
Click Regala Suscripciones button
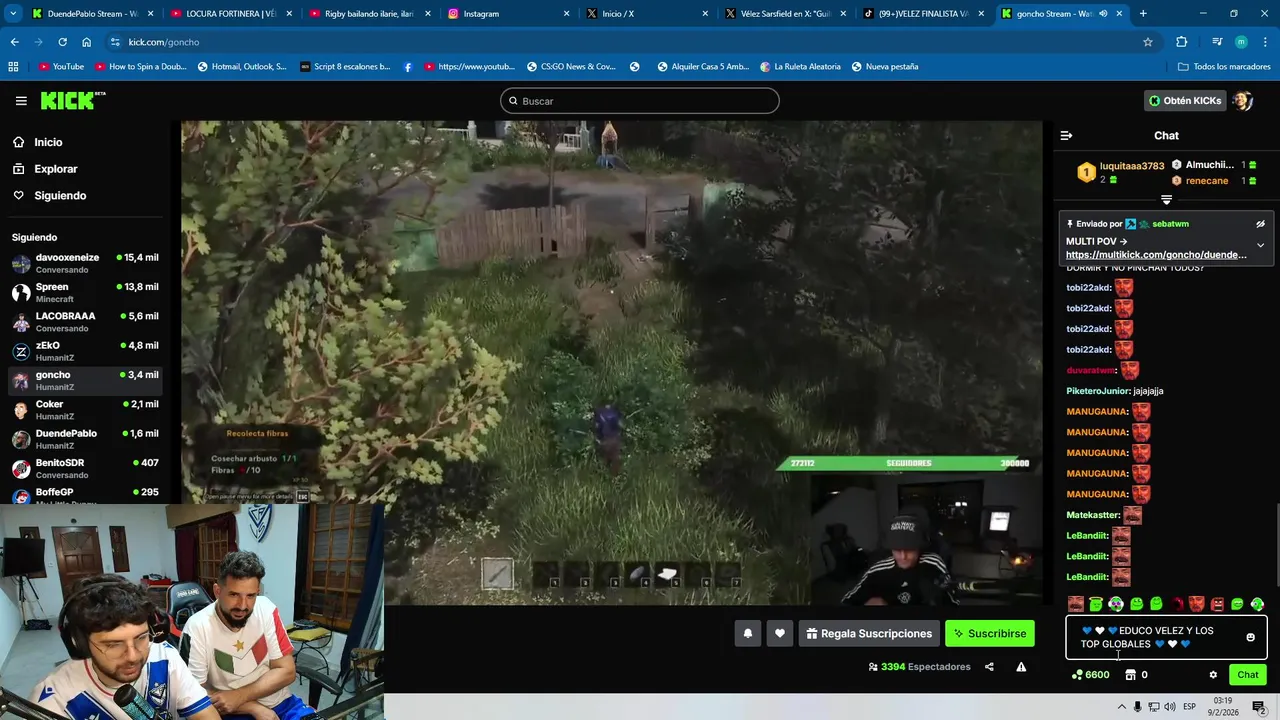click(x=869, y=633)
